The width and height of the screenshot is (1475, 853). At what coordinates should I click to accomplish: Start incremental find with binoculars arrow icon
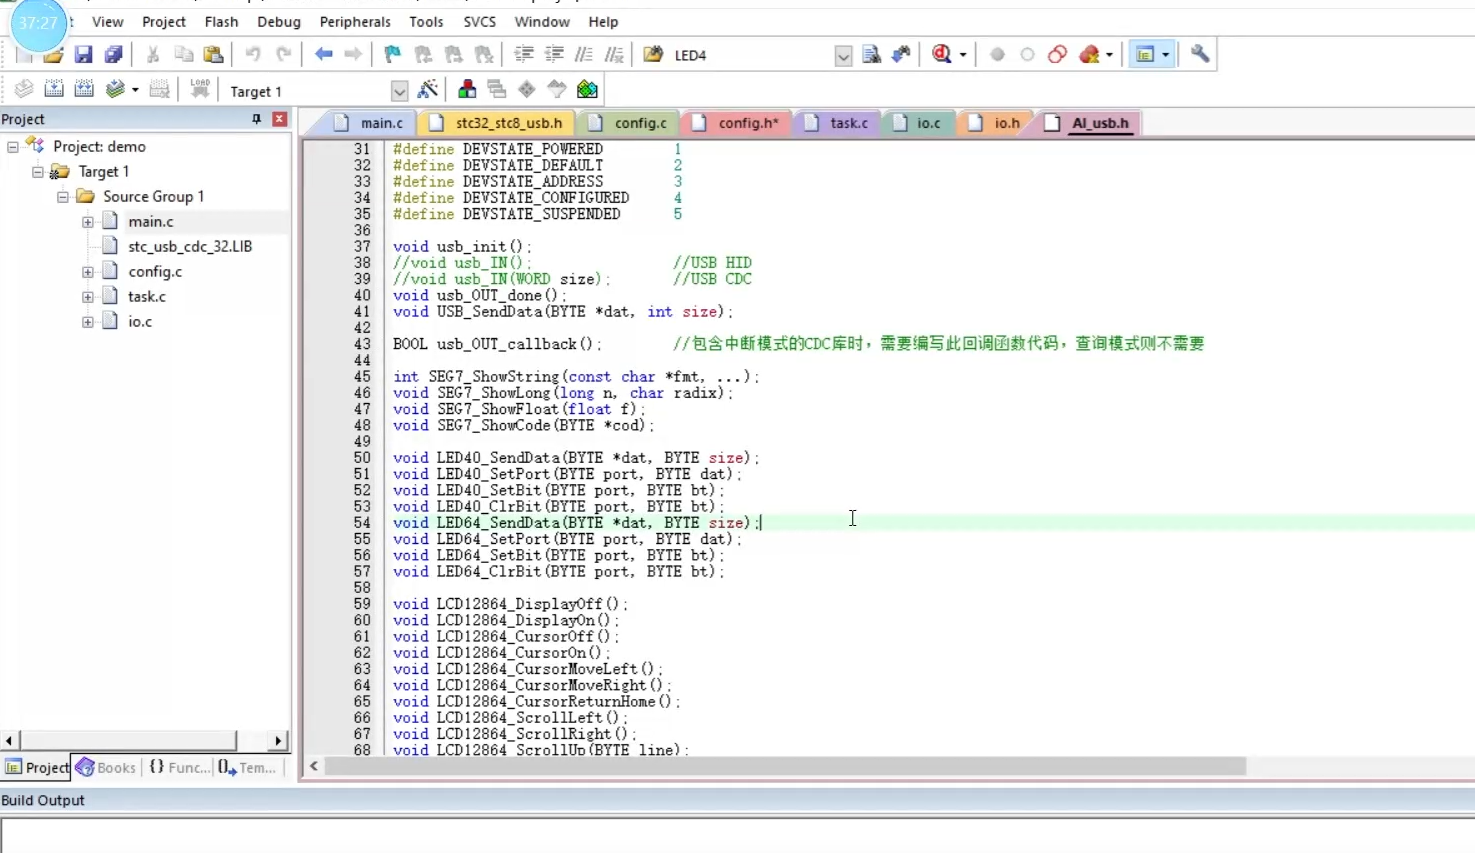pos(901,55)
